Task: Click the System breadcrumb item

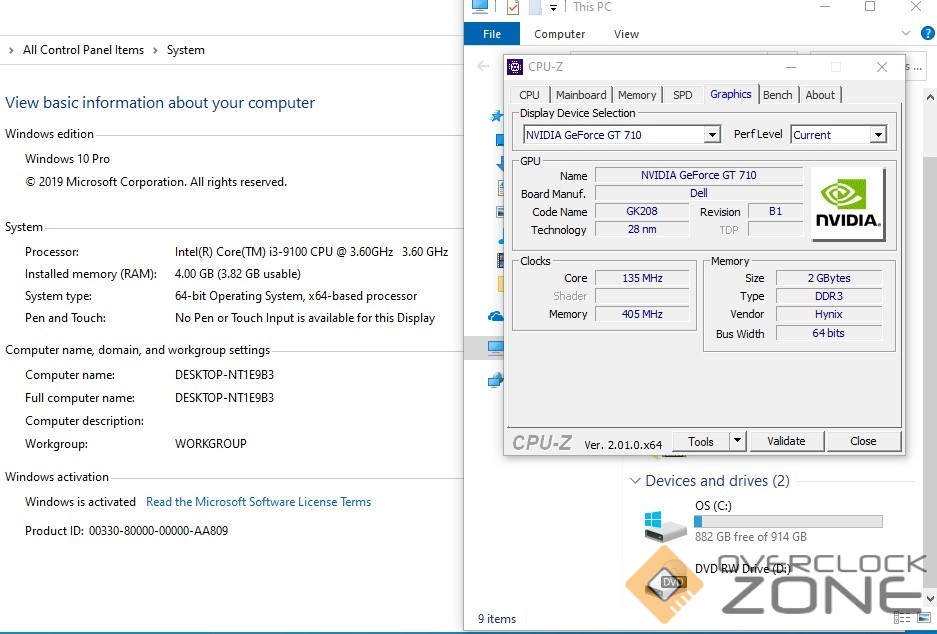Action: [185, 50]
